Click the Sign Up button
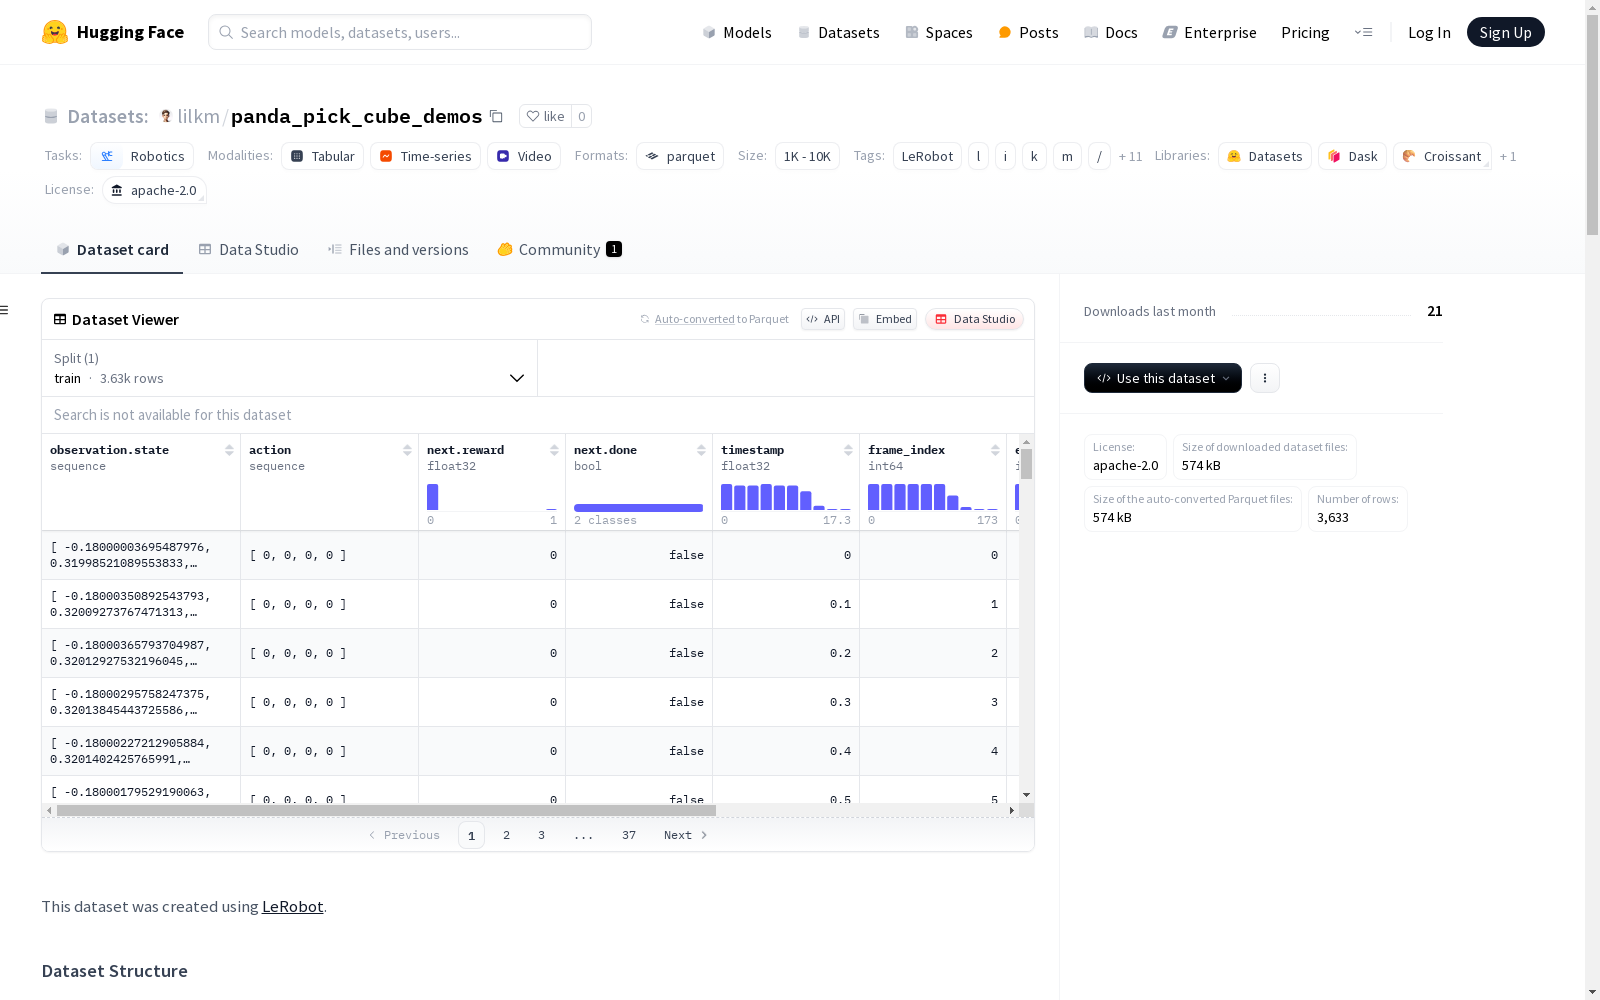 1505,32
